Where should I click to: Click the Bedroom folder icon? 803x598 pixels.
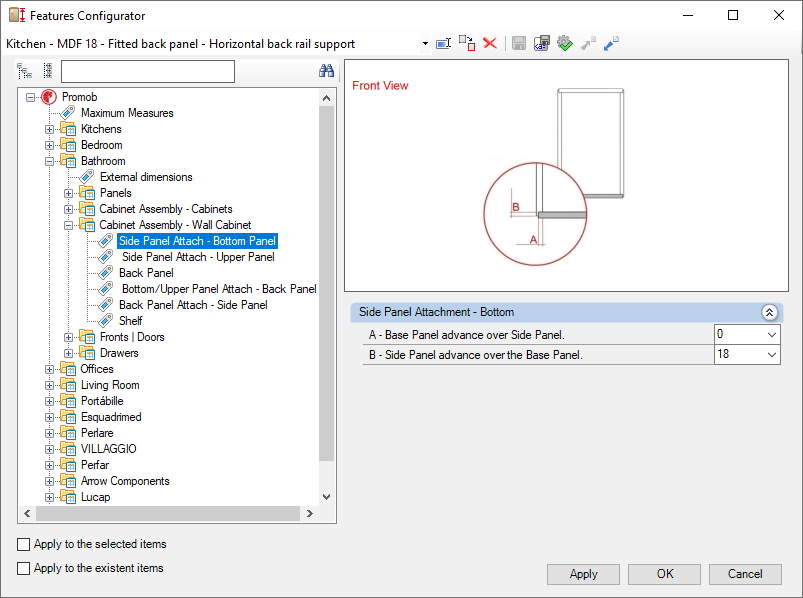(68, 145)
